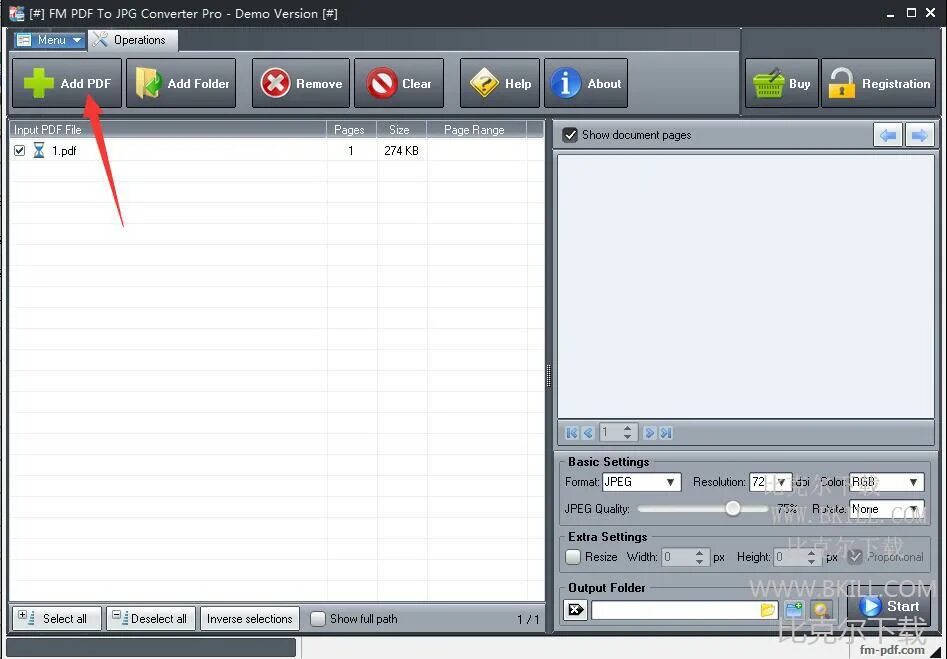947x659 pixels.
Task: Click the Pages column header
Action: point(351,129)
